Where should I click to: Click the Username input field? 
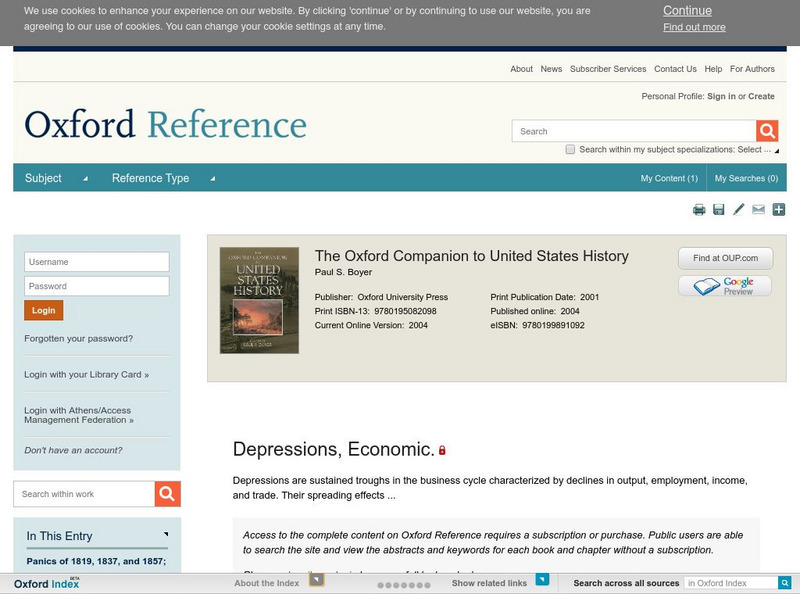point(96,262)
